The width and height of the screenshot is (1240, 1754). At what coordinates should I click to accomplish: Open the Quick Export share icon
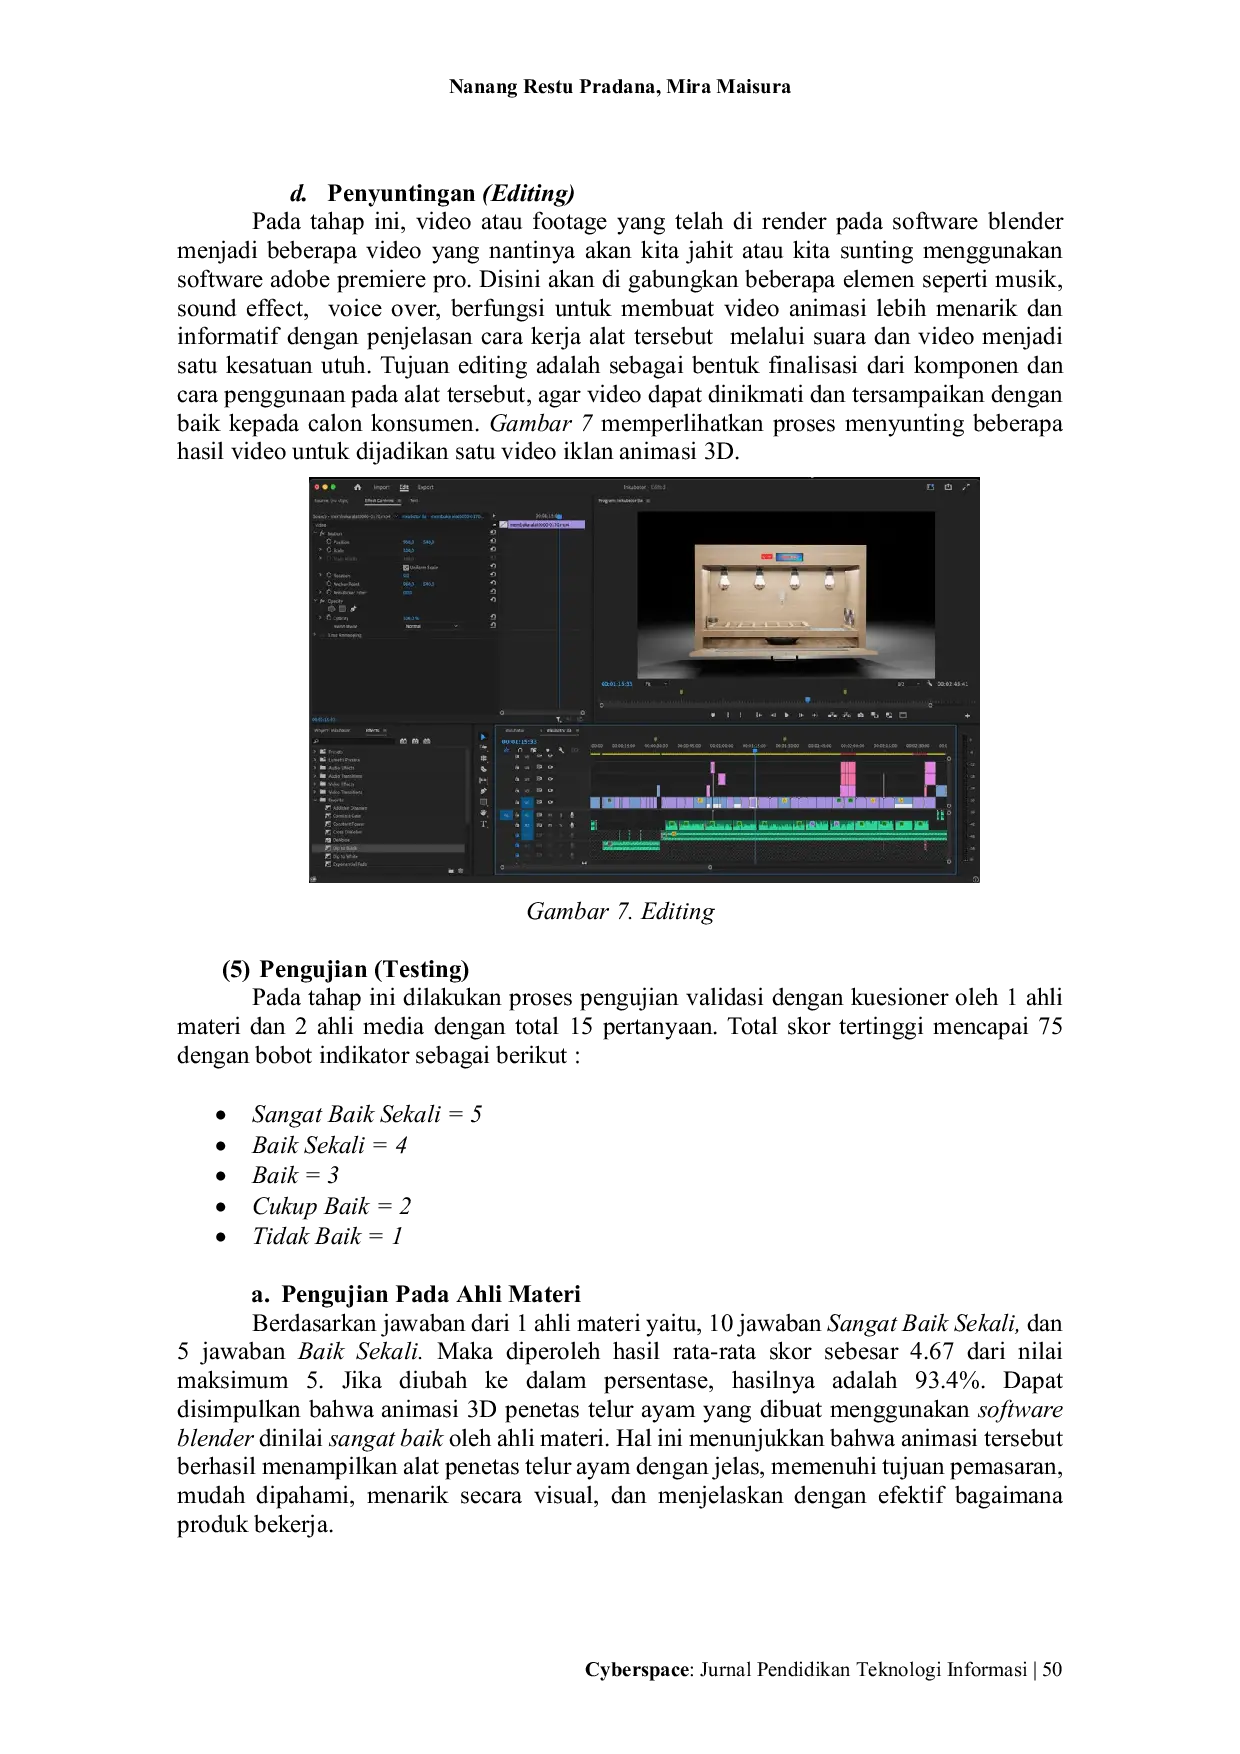(948, 487)
